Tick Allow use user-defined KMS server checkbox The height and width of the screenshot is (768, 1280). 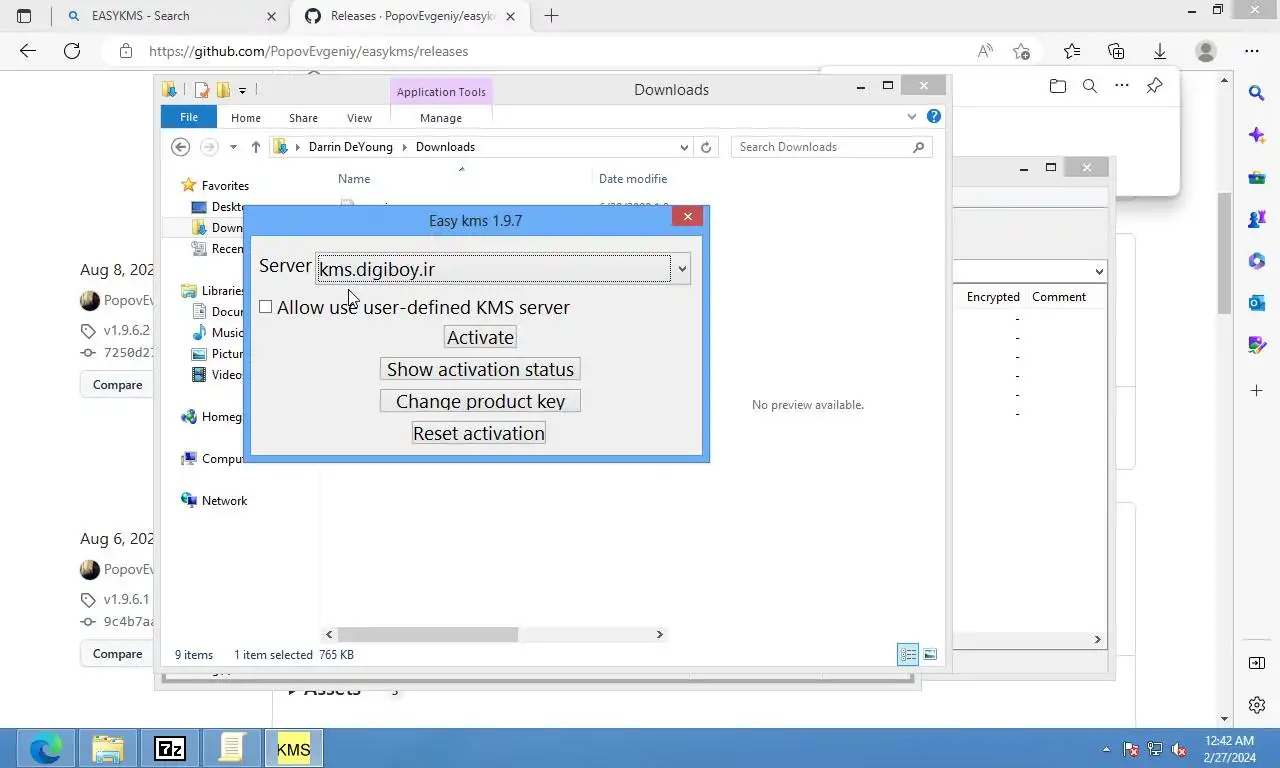[265, 307]
